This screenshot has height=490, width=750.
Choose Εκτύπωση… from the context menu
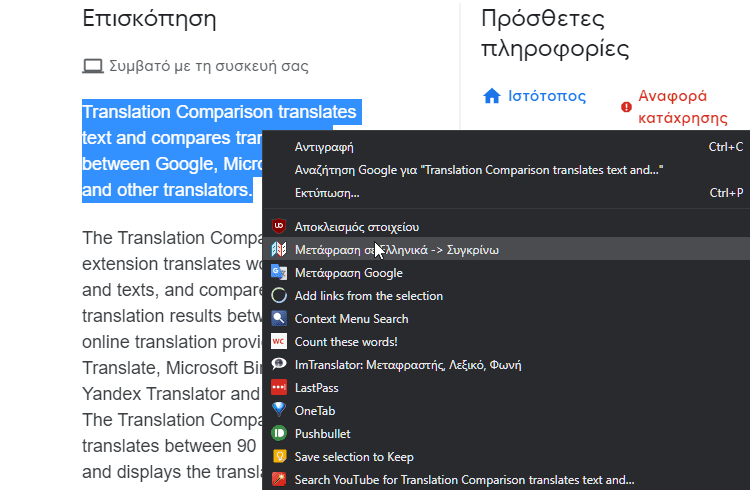tap(506, 193)
